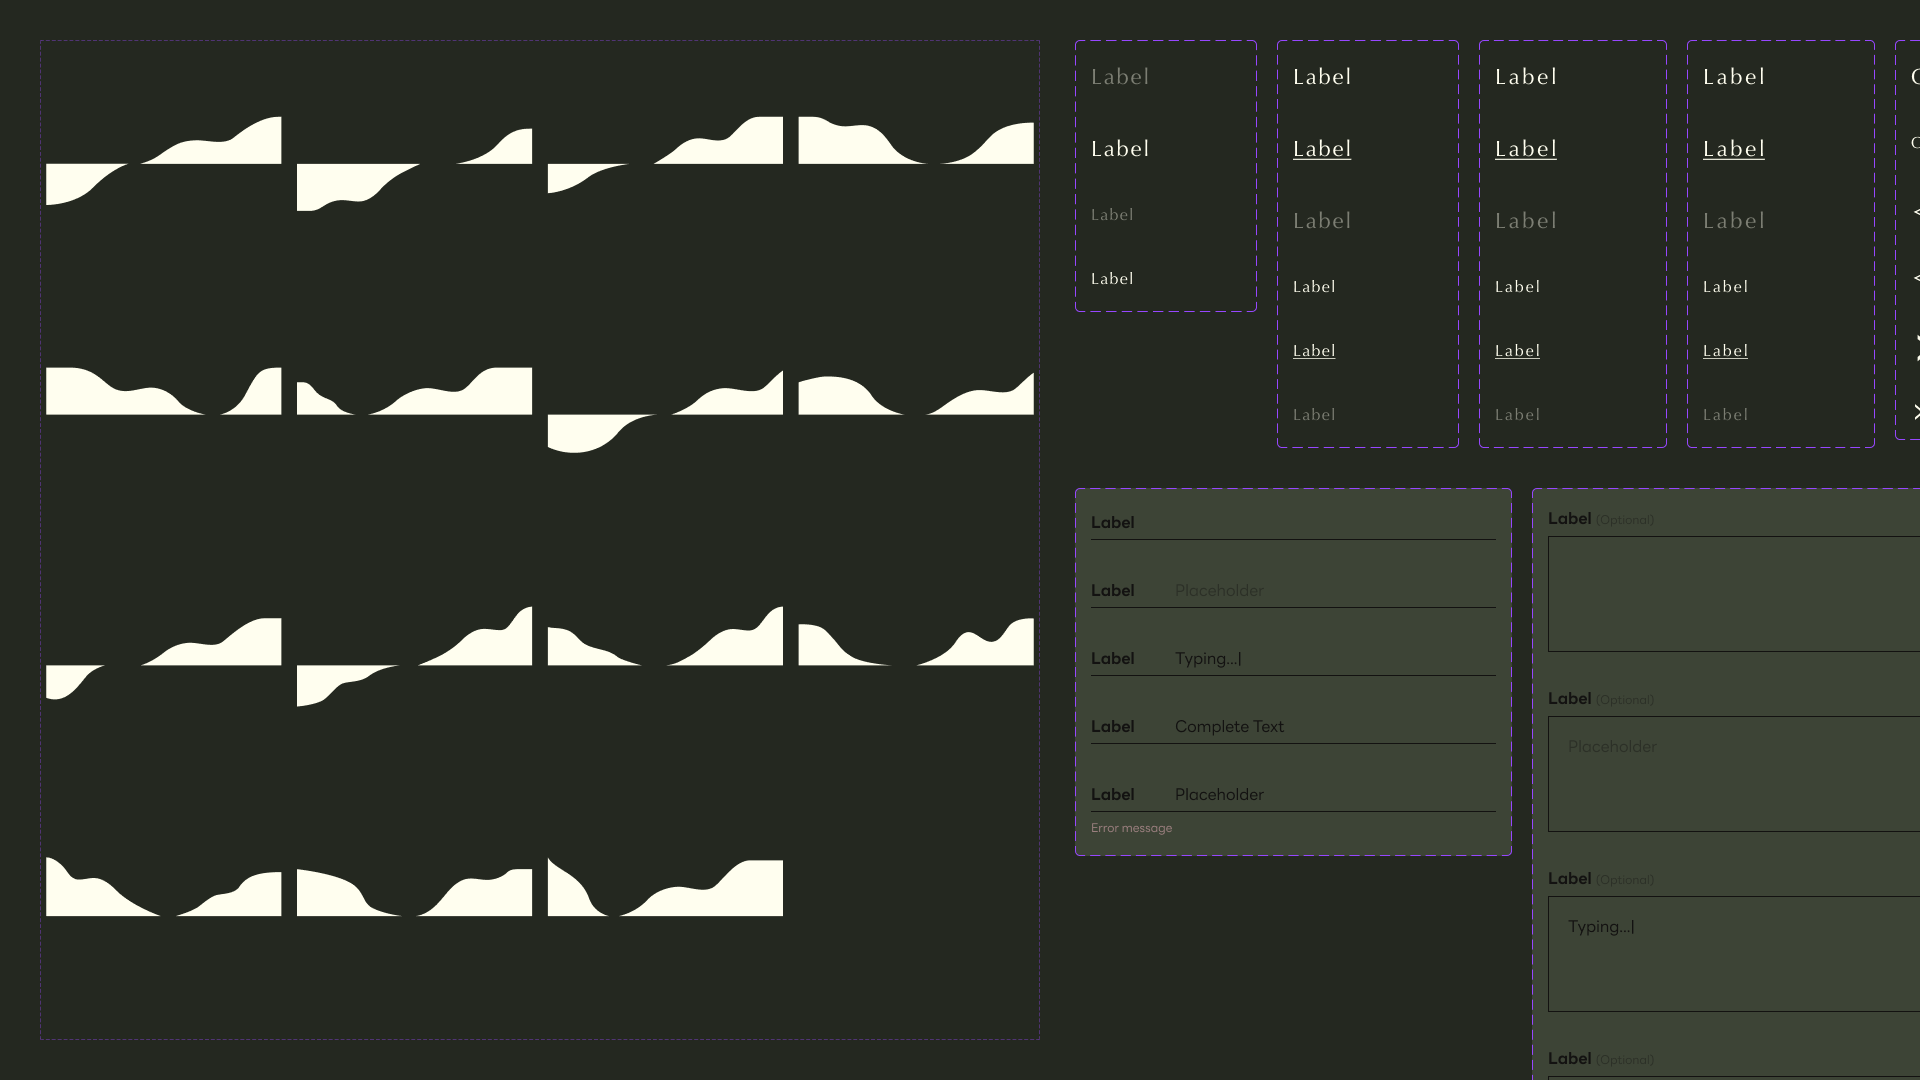Select the small bright Label in the four-label set
Screen dimensions: 1920x1080
click(1112, 279)
